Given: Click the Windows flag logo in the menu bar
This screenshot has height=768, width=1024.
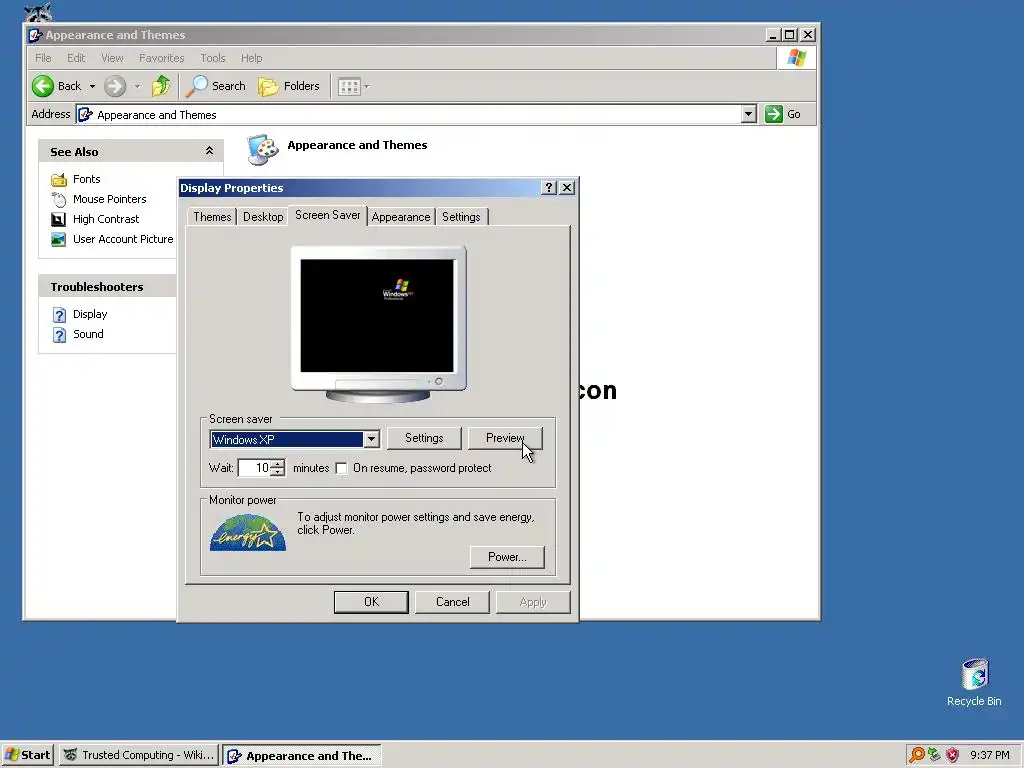Looking at the screenshot, I should 796,58.
